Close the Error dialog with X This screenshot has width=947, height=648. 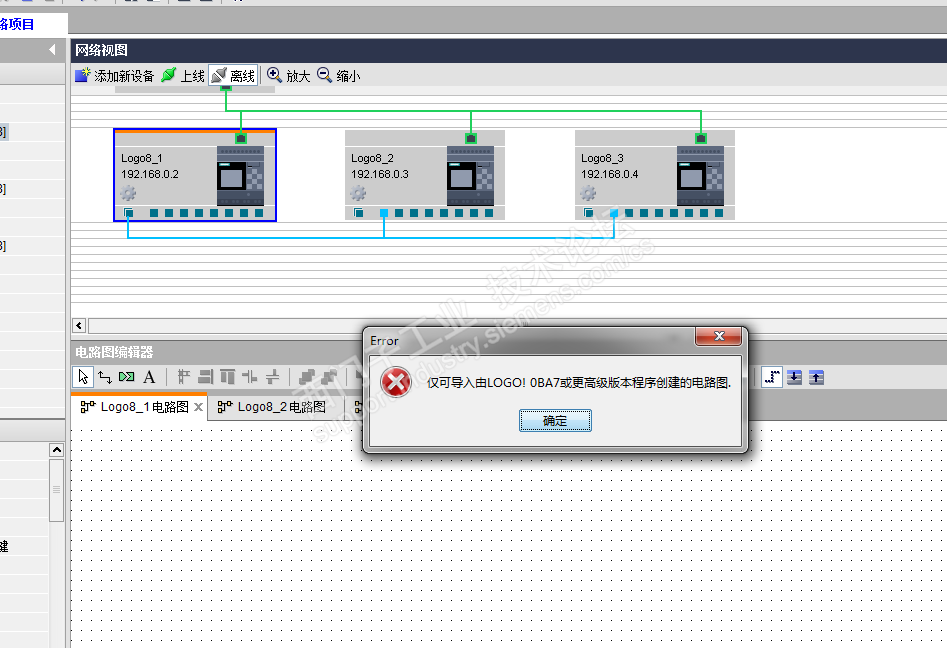[719, 336]
